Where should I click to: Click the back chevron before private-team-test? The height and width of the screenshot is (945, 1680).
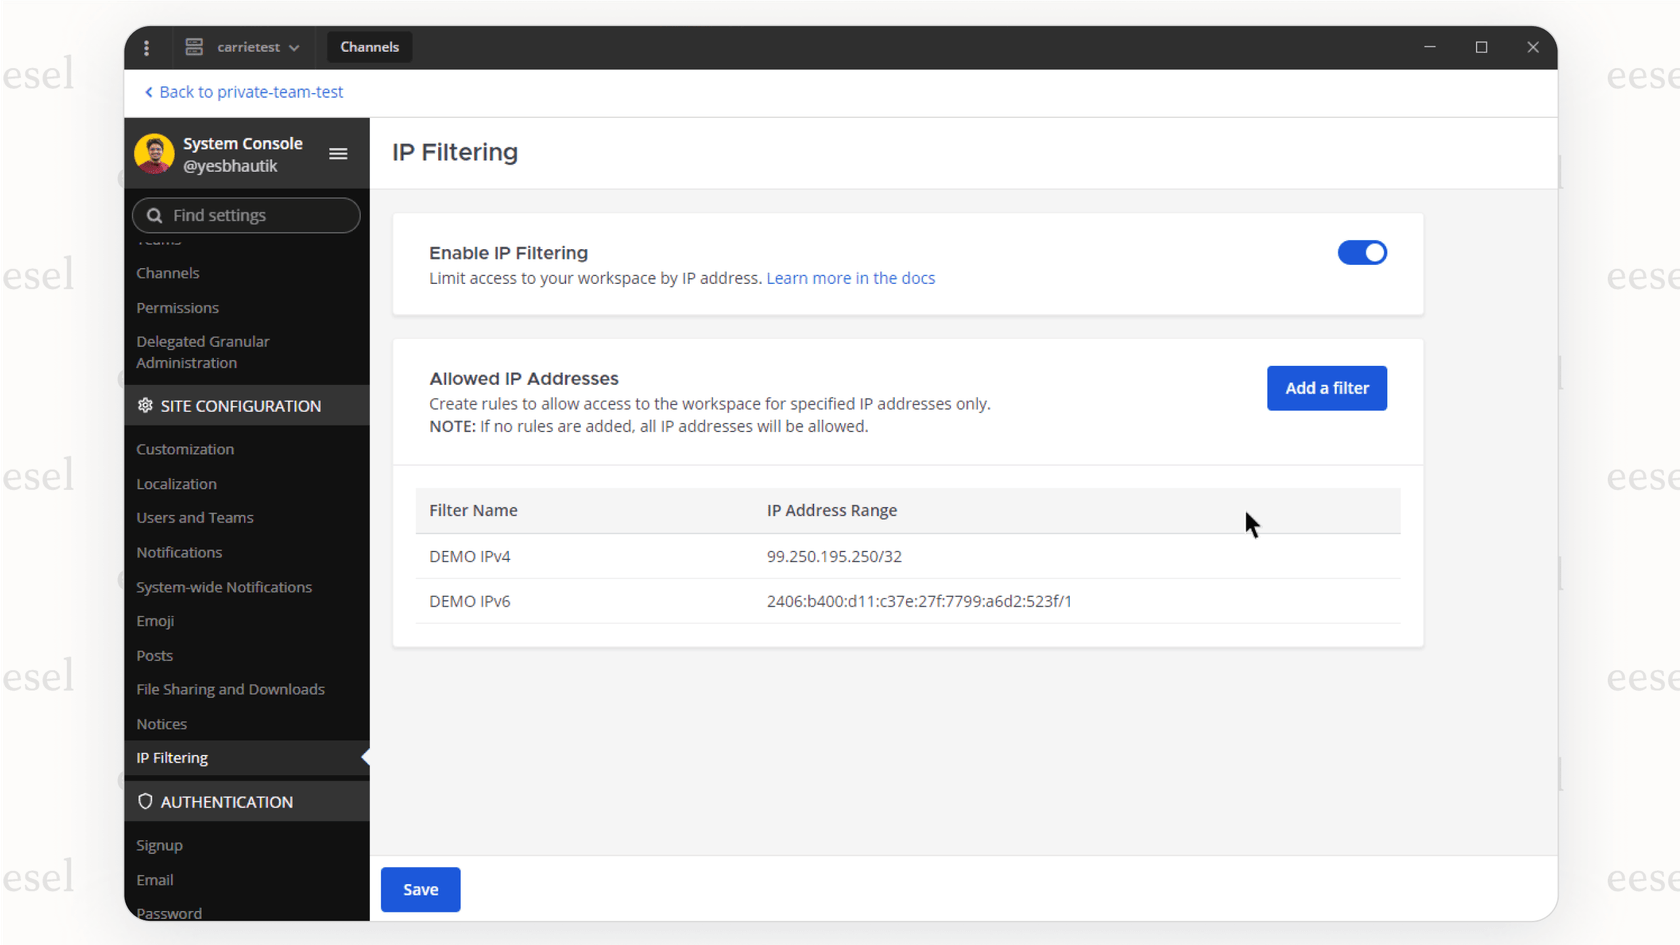[149, 92]
